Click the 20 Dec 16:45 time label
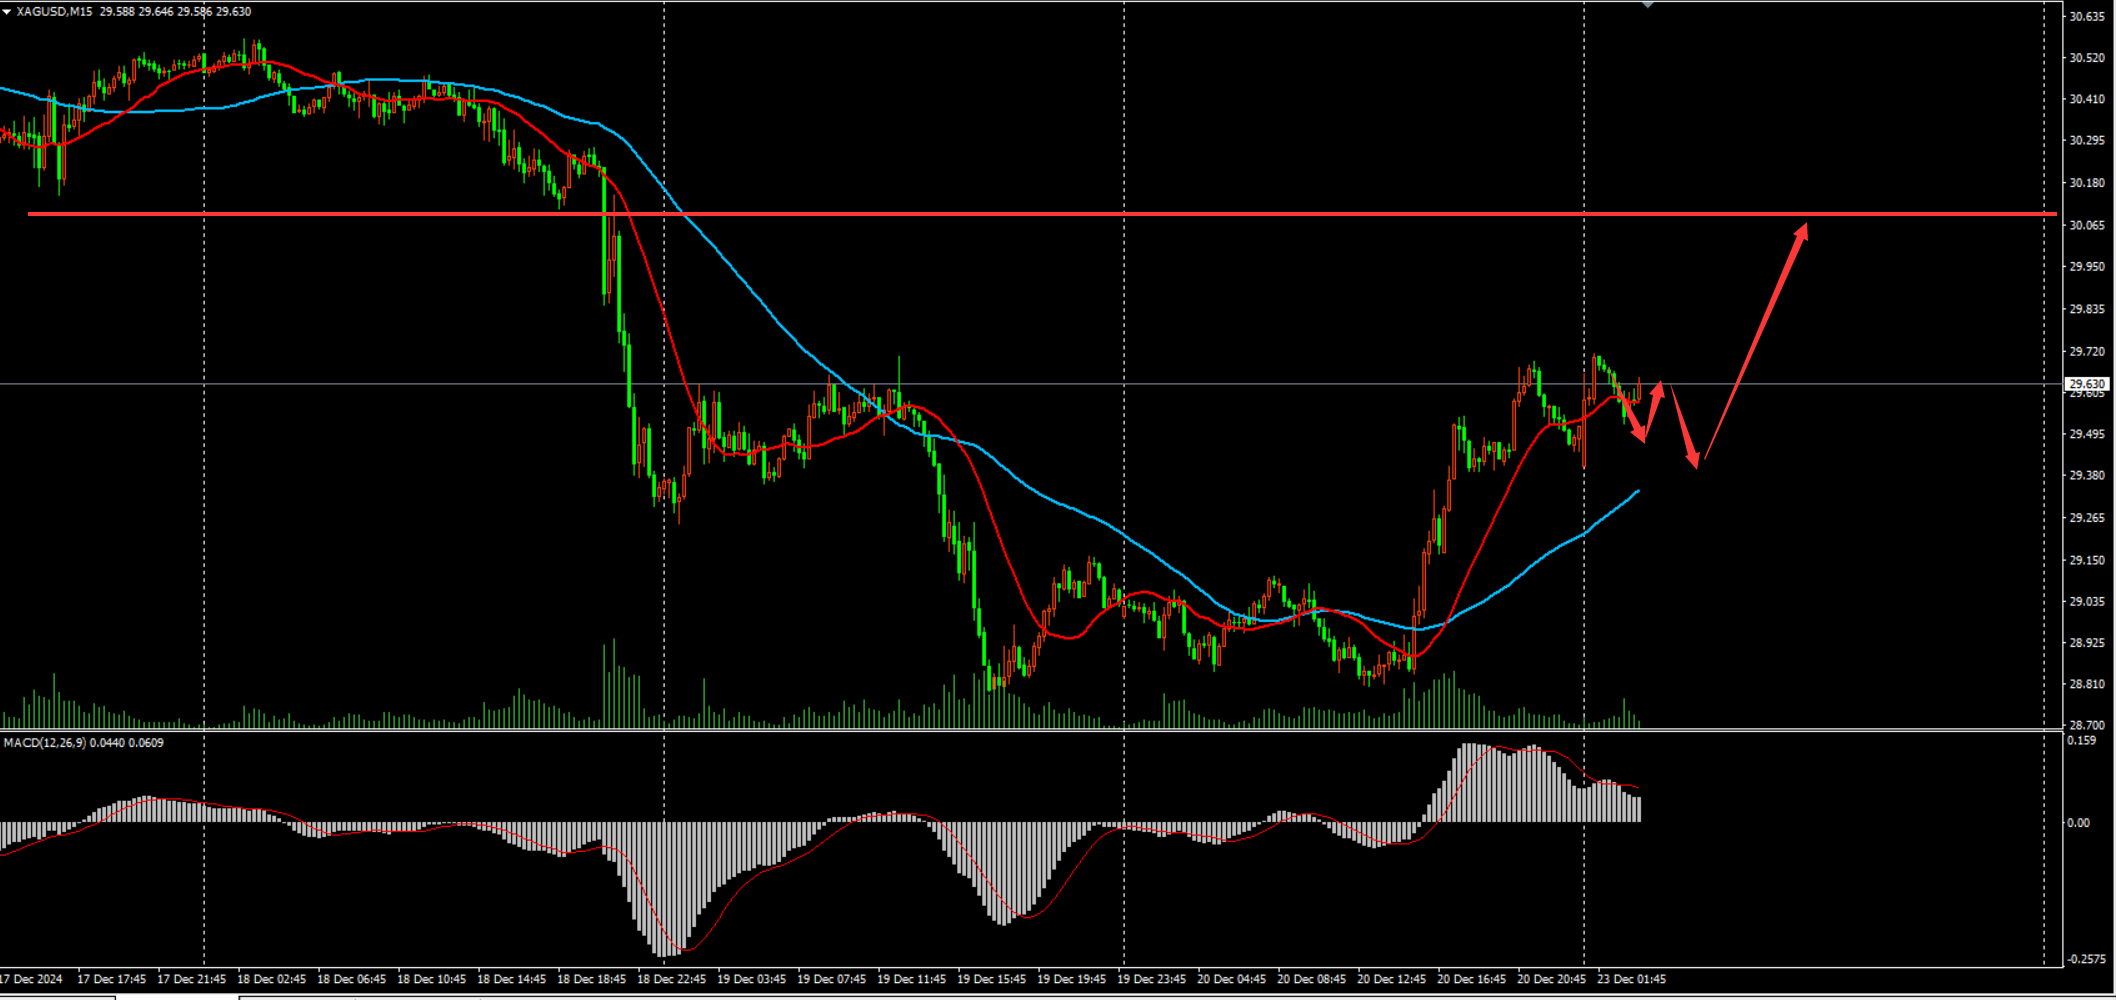Image resolution: width=2116 pixels, height=1000 pixels. 1471,979
